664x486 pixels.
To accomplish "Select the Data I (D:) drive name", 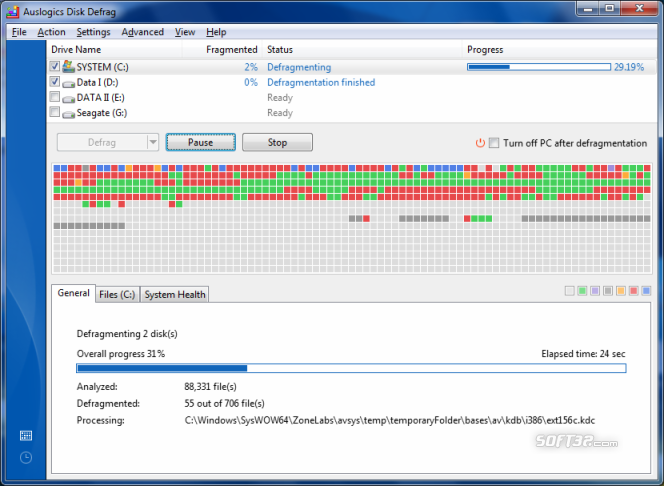I will (x=97, y=82).
